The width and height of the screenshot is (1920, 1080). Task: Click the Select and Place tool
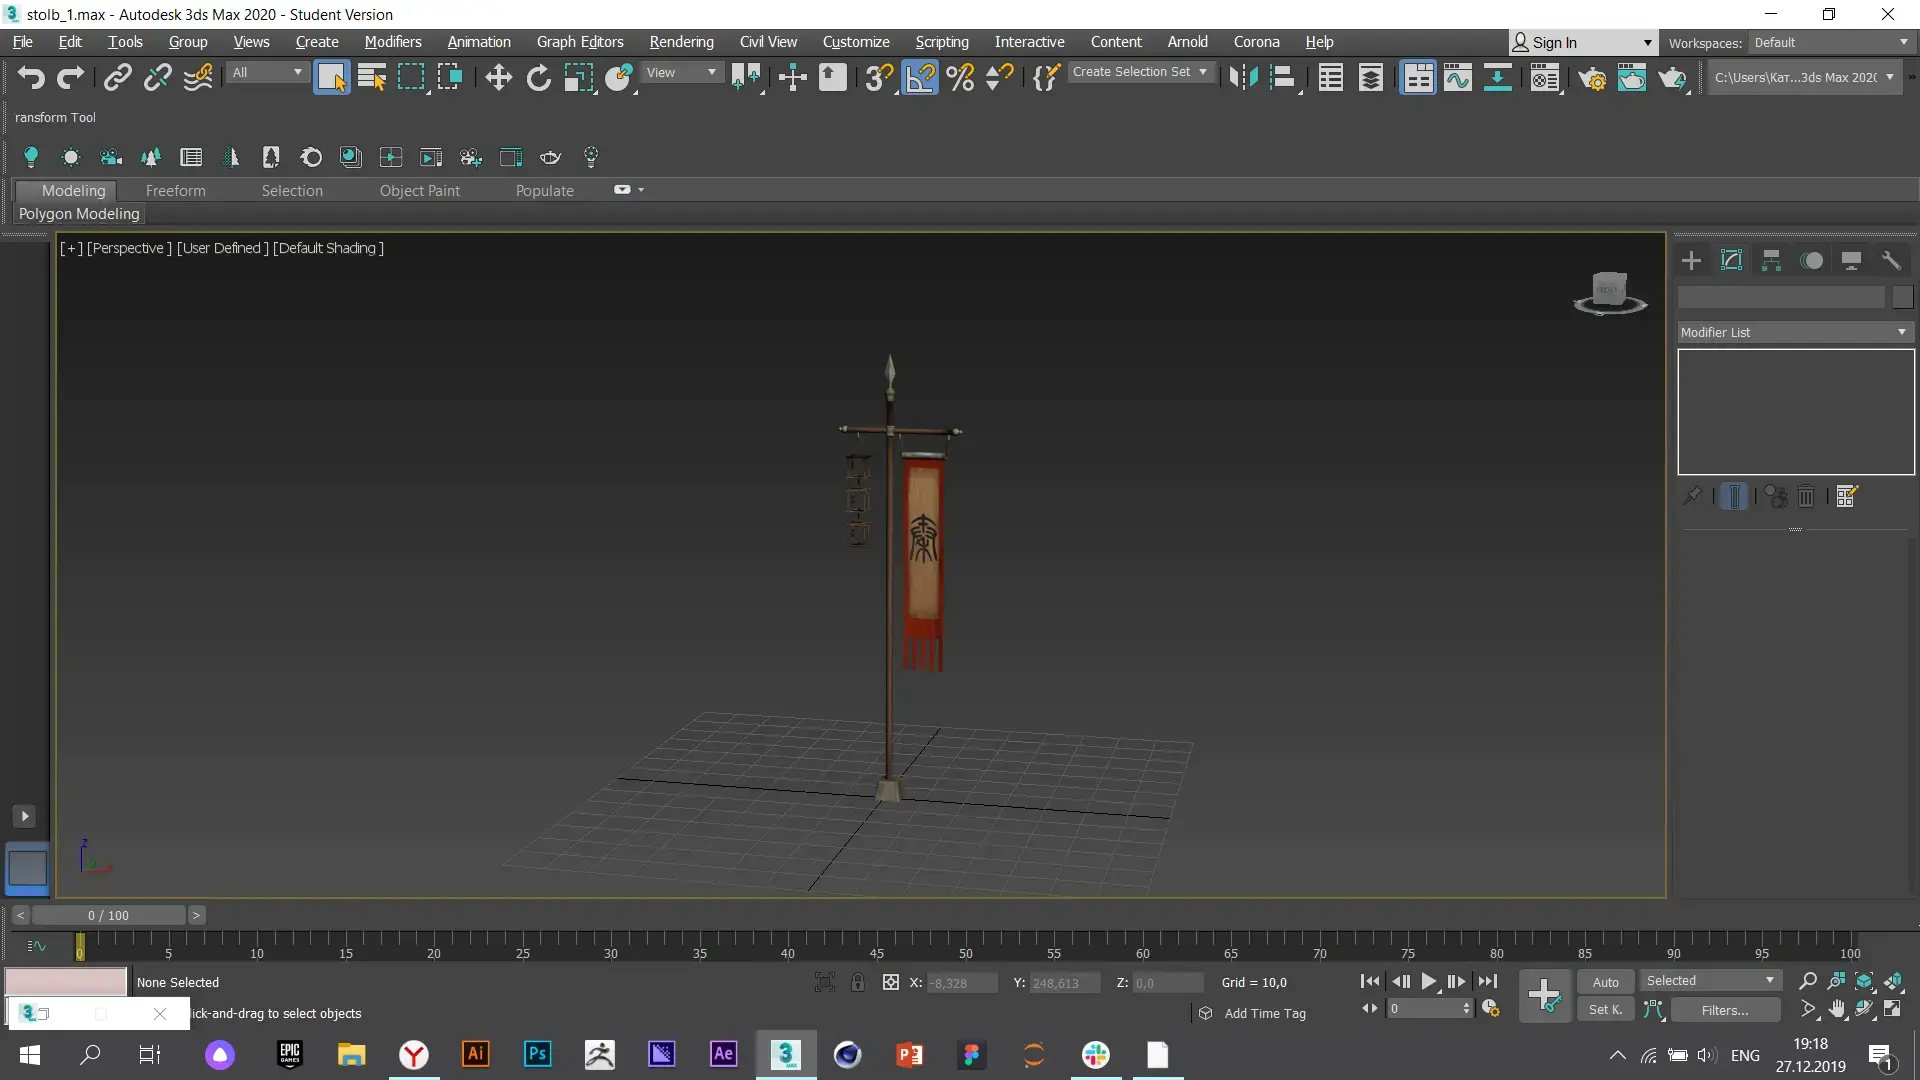[x=619, y=77]
